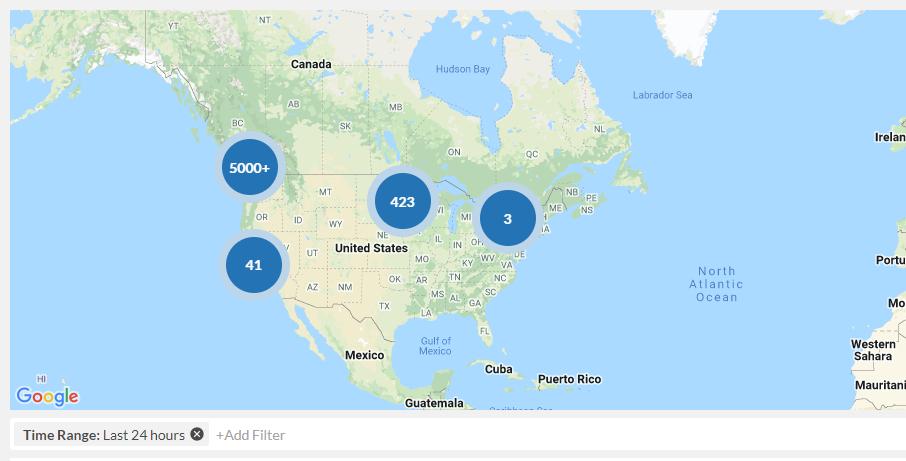Click the Guatemala map label

[433, 403]
